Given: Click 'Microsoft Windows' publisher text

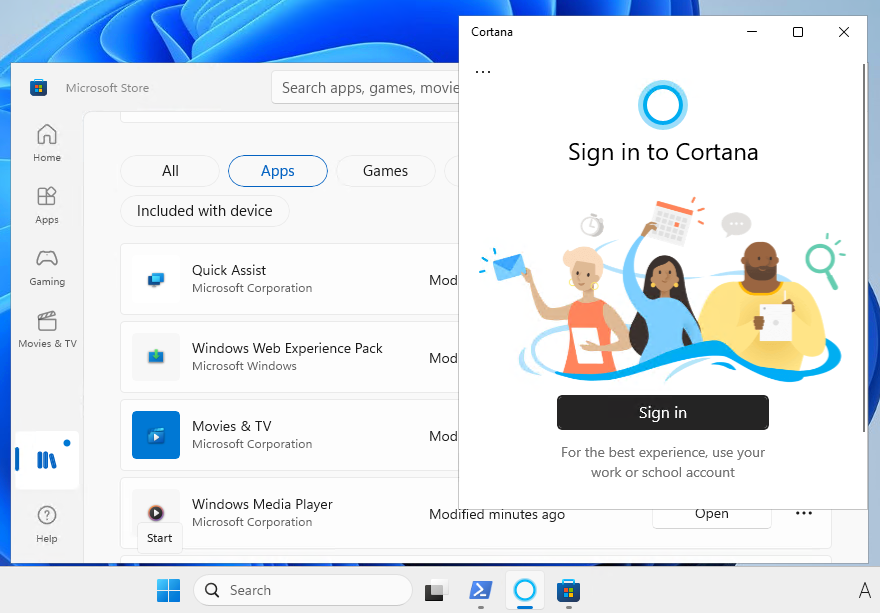Looking at the screenshot, I should pyautogui.click(x=244, y=366).
